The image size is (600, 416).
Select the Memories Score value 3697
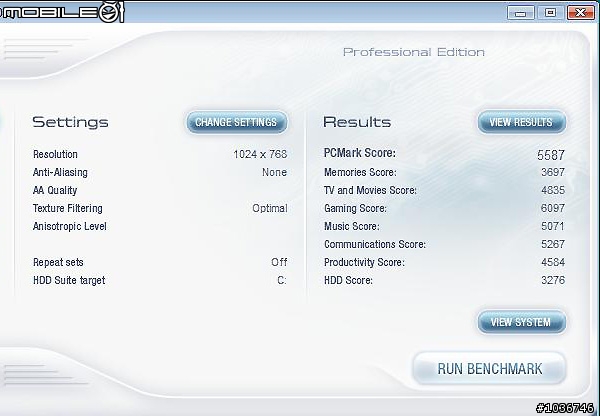click(x=553, y=172)
